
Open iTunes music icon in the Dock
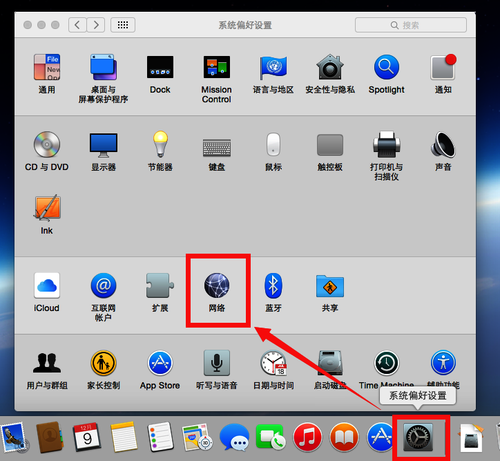[307, 437]
